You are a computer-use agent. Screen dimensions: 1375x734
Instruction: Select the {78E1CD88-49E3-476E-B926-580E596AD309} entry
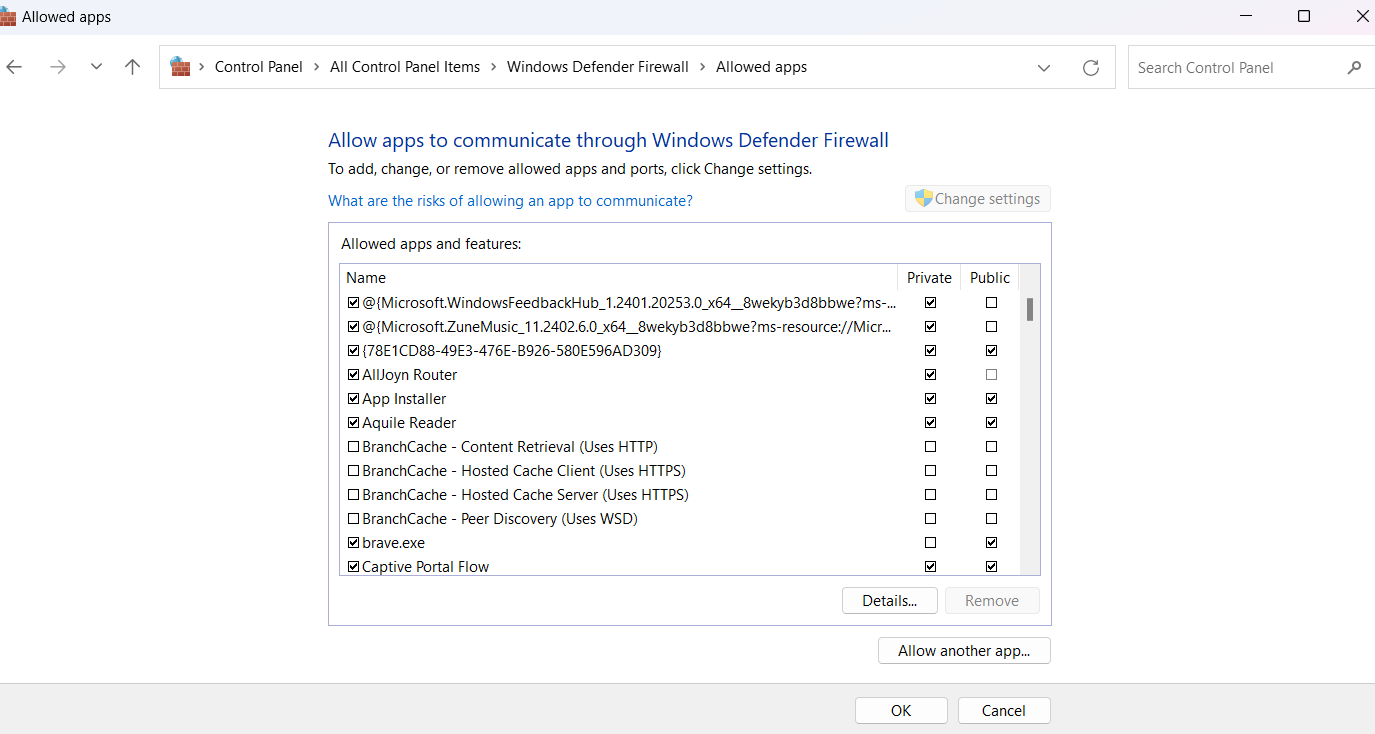680,351
